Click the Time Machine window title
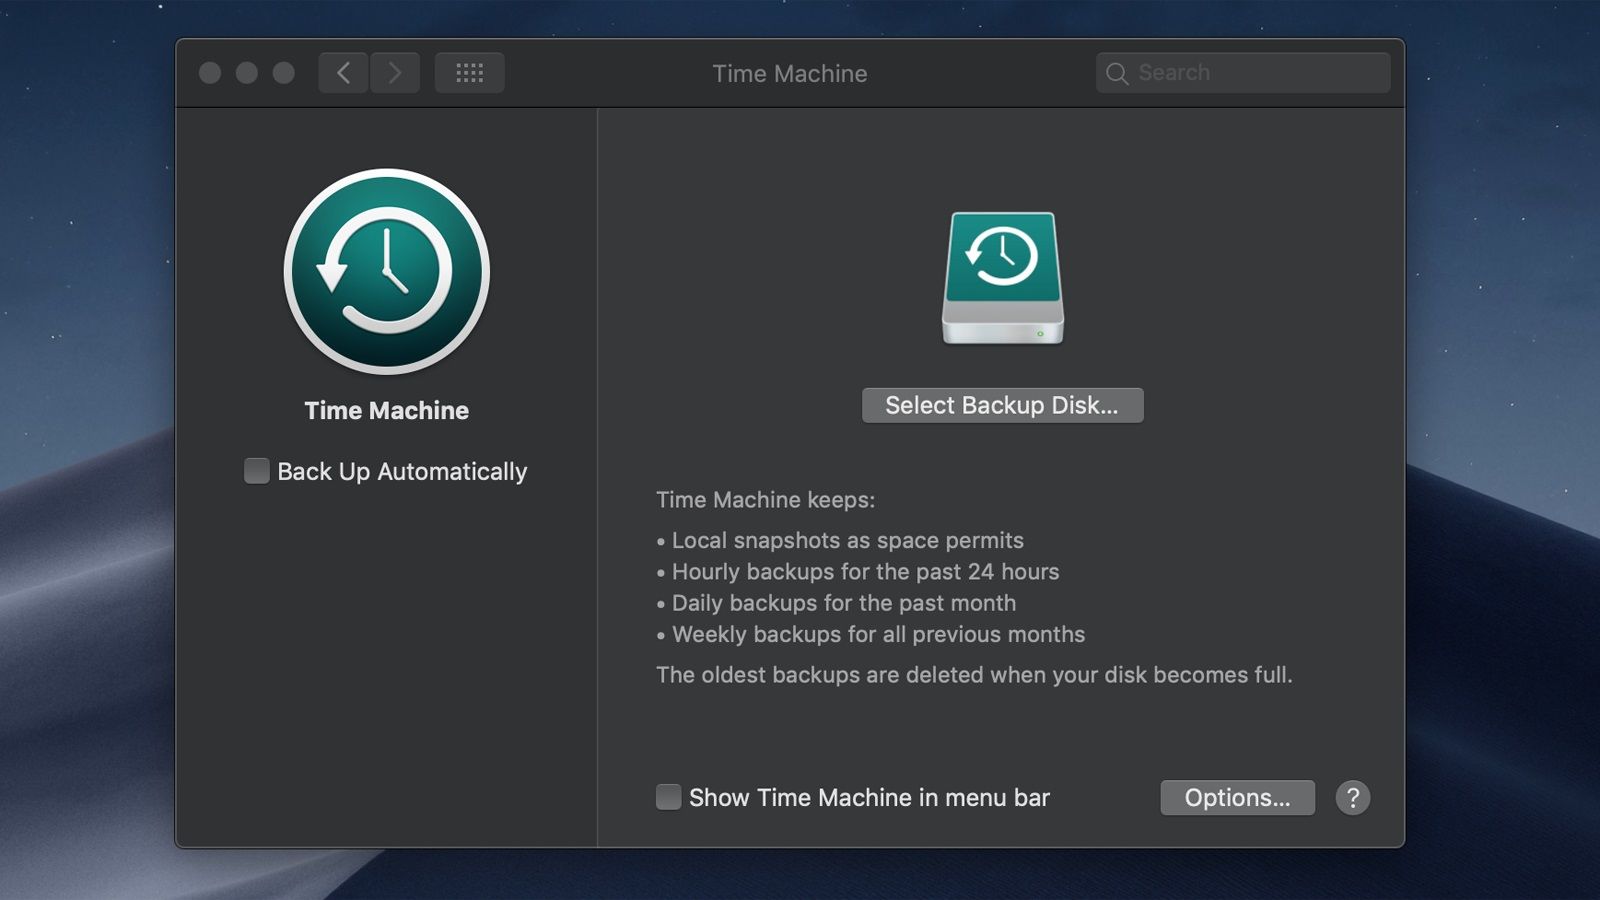Screen dimensions: 1600x900 [x=790, y=74]
